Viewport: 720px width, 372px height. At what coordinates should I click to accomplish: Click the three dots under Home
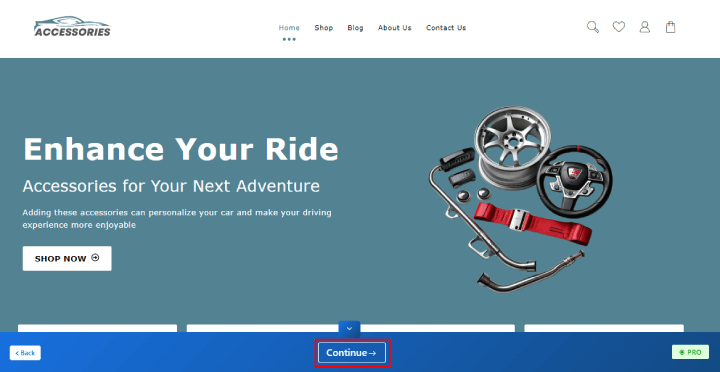pyautogui.click(x=289, y=39)
